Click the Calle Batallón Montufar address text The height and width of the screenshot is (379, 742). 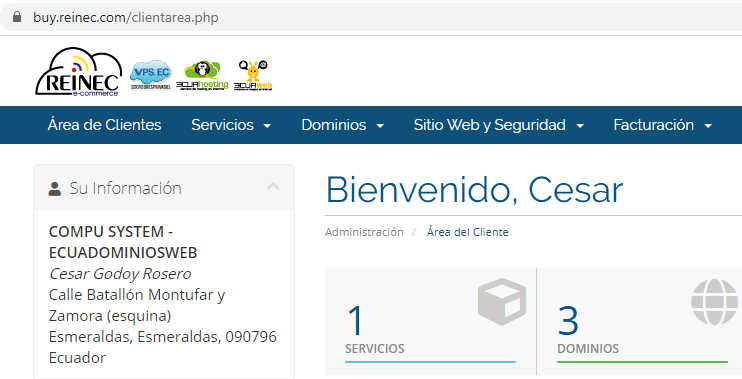[x=137, y=305]
